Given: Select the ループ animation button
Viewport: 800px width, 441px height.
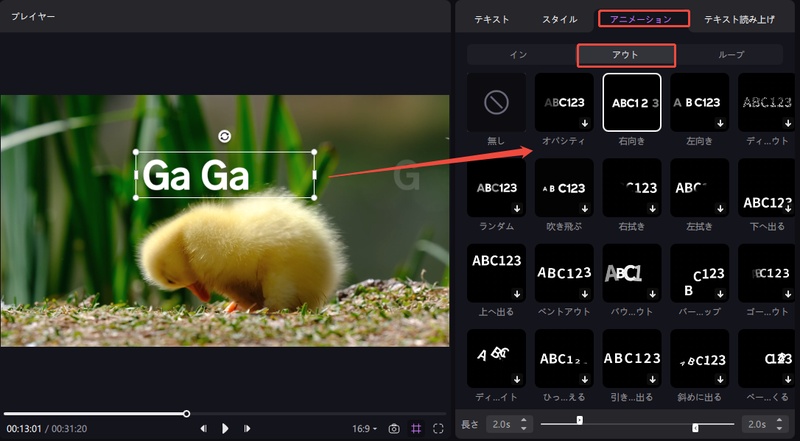Looking at the screenshot, I should tap(730, 54).
